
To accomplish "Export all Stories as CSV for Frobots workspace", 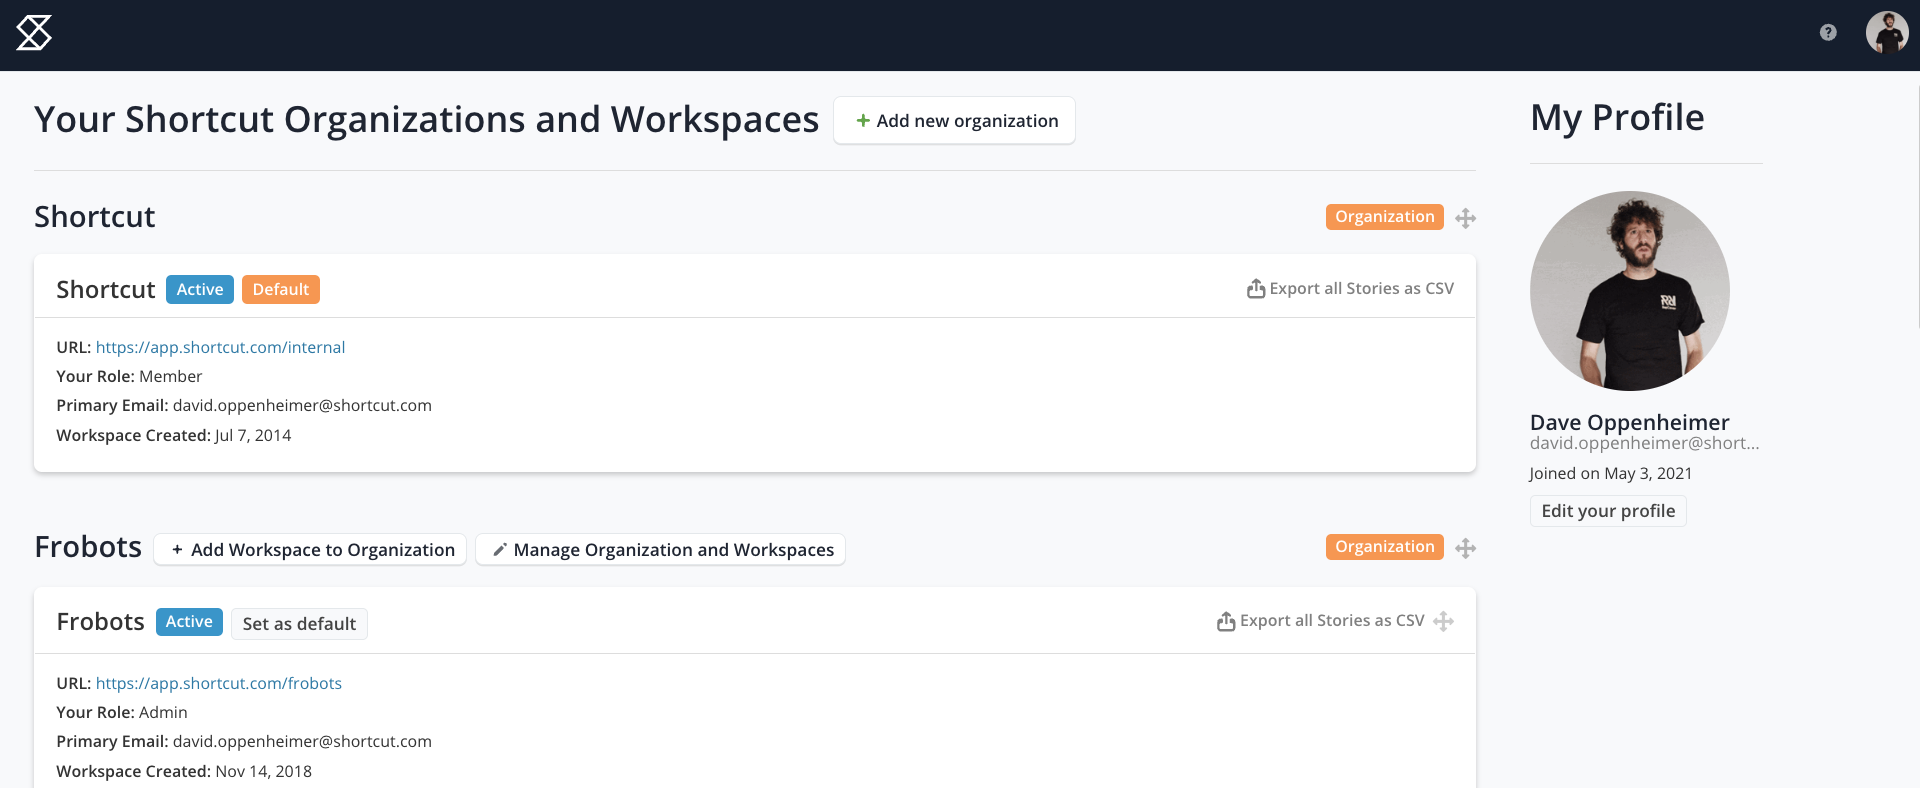I will coord(1320,621).
